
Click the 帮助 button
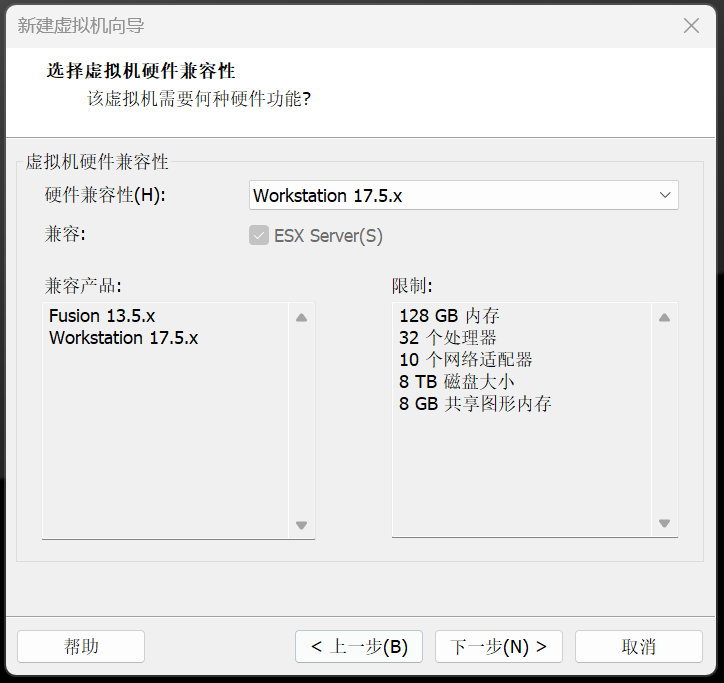tap(81, 646)
